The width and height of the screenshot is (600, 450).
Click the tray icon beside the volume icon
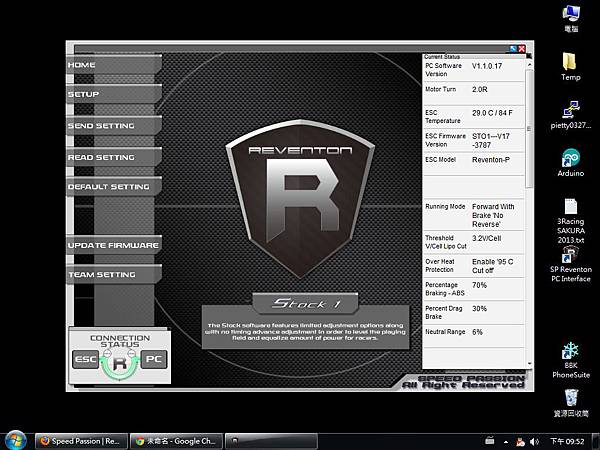coord(520,442)
